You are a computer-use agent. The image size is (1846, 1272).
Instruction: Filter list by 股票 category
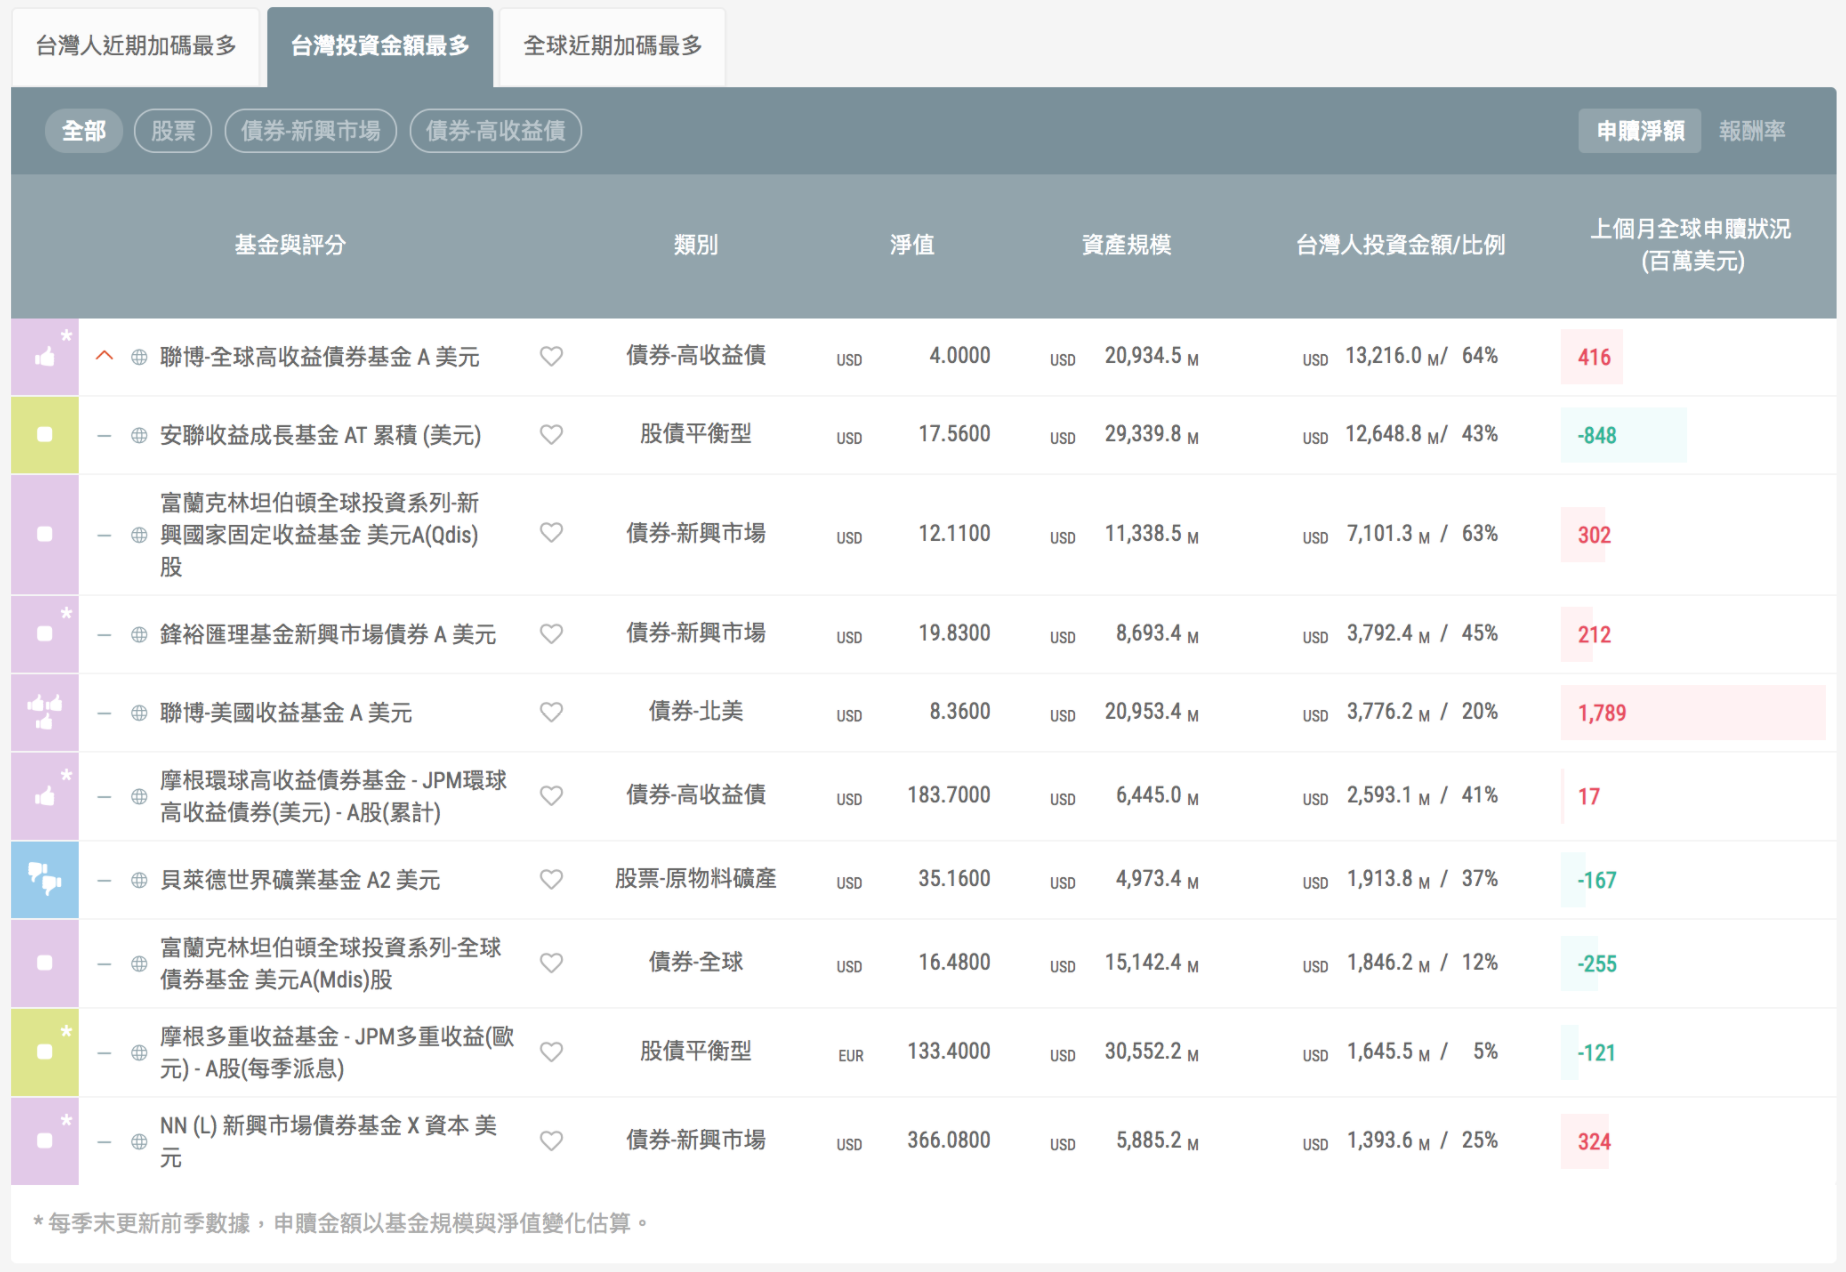click(173, 131)
